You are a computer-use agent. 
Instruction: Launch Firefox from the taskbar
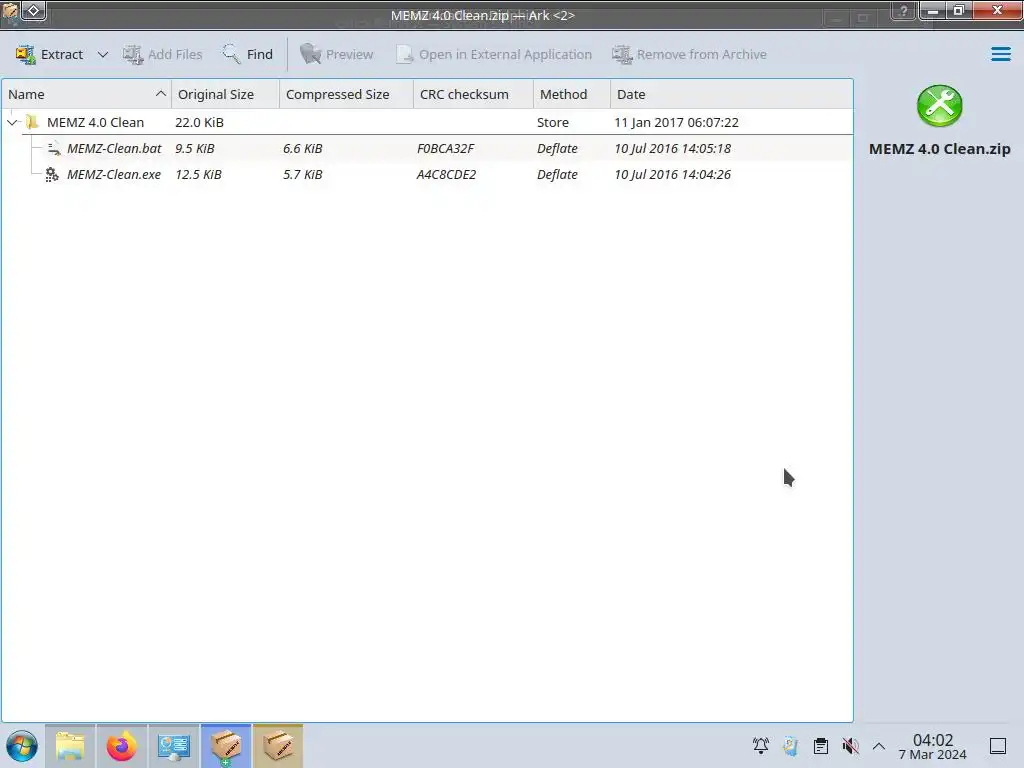click(x=121, y=746)
